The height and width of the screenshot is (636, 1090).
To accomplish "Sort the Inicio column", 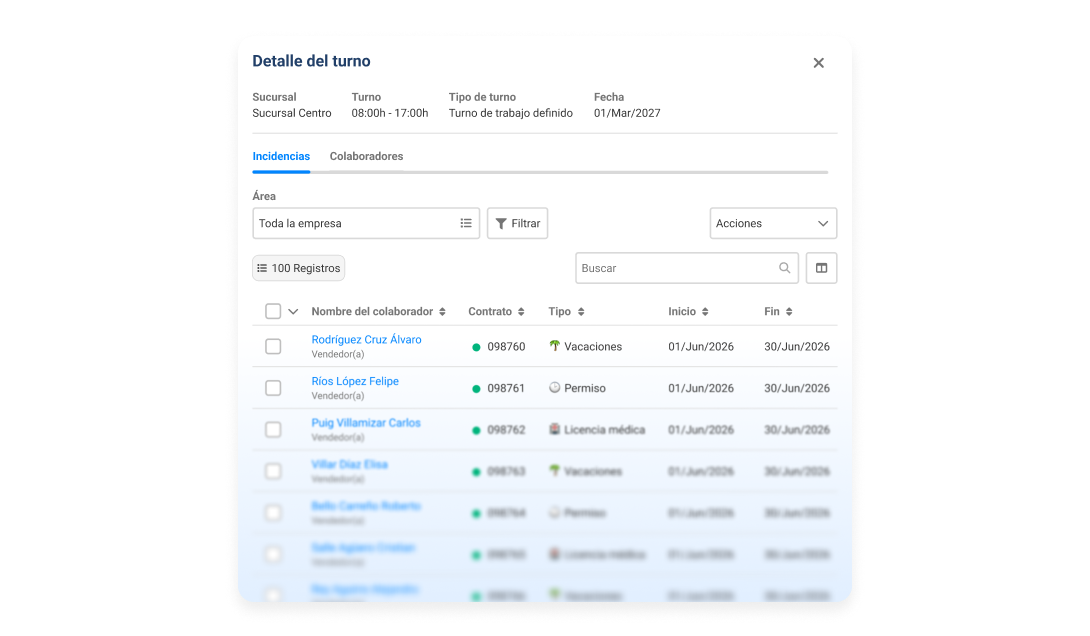I will 705,312.
